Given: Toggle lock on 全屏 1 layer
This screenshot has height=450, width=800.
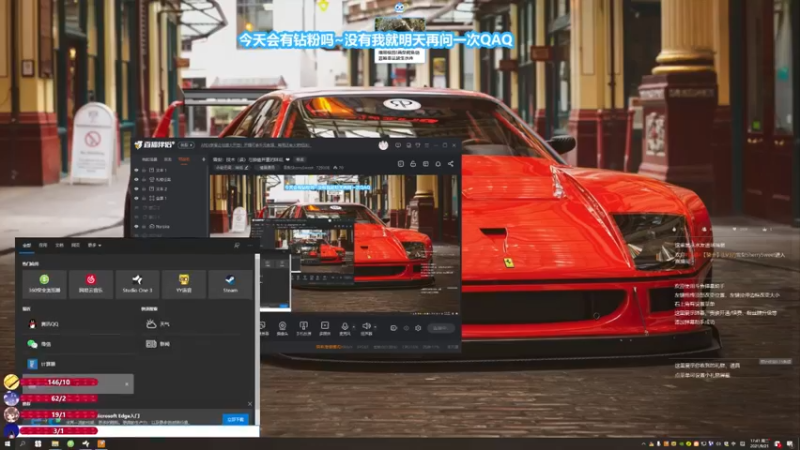Looking at the screenshot, I should click(144, 198).
